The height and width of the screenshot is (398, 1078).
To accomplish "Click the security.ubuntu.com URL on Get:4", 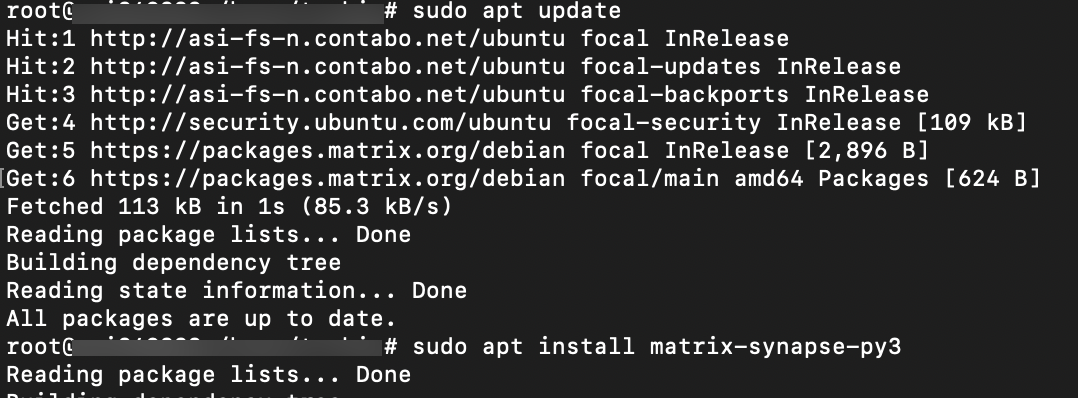I will pos(320,122).
